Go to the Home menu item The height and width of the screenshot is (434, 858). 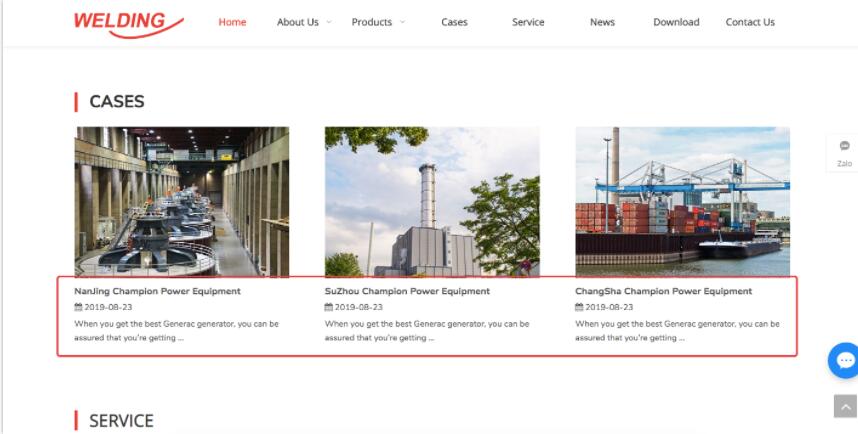[232, 22]
